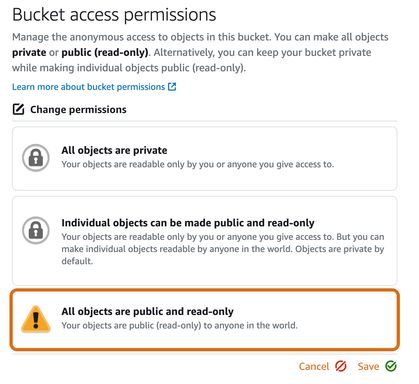Click the green save checkmark icon
The width and height of the screenshot is (419, 384).
tap(391, 366)
